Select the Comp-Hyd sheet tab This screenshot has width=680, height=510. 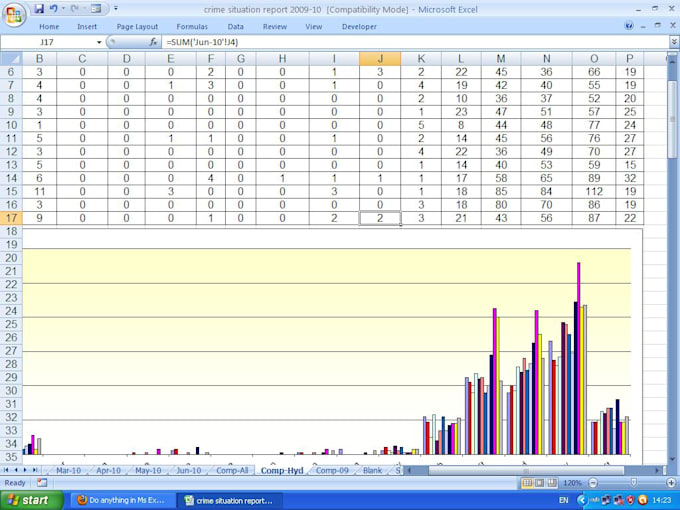pos(282,471)
